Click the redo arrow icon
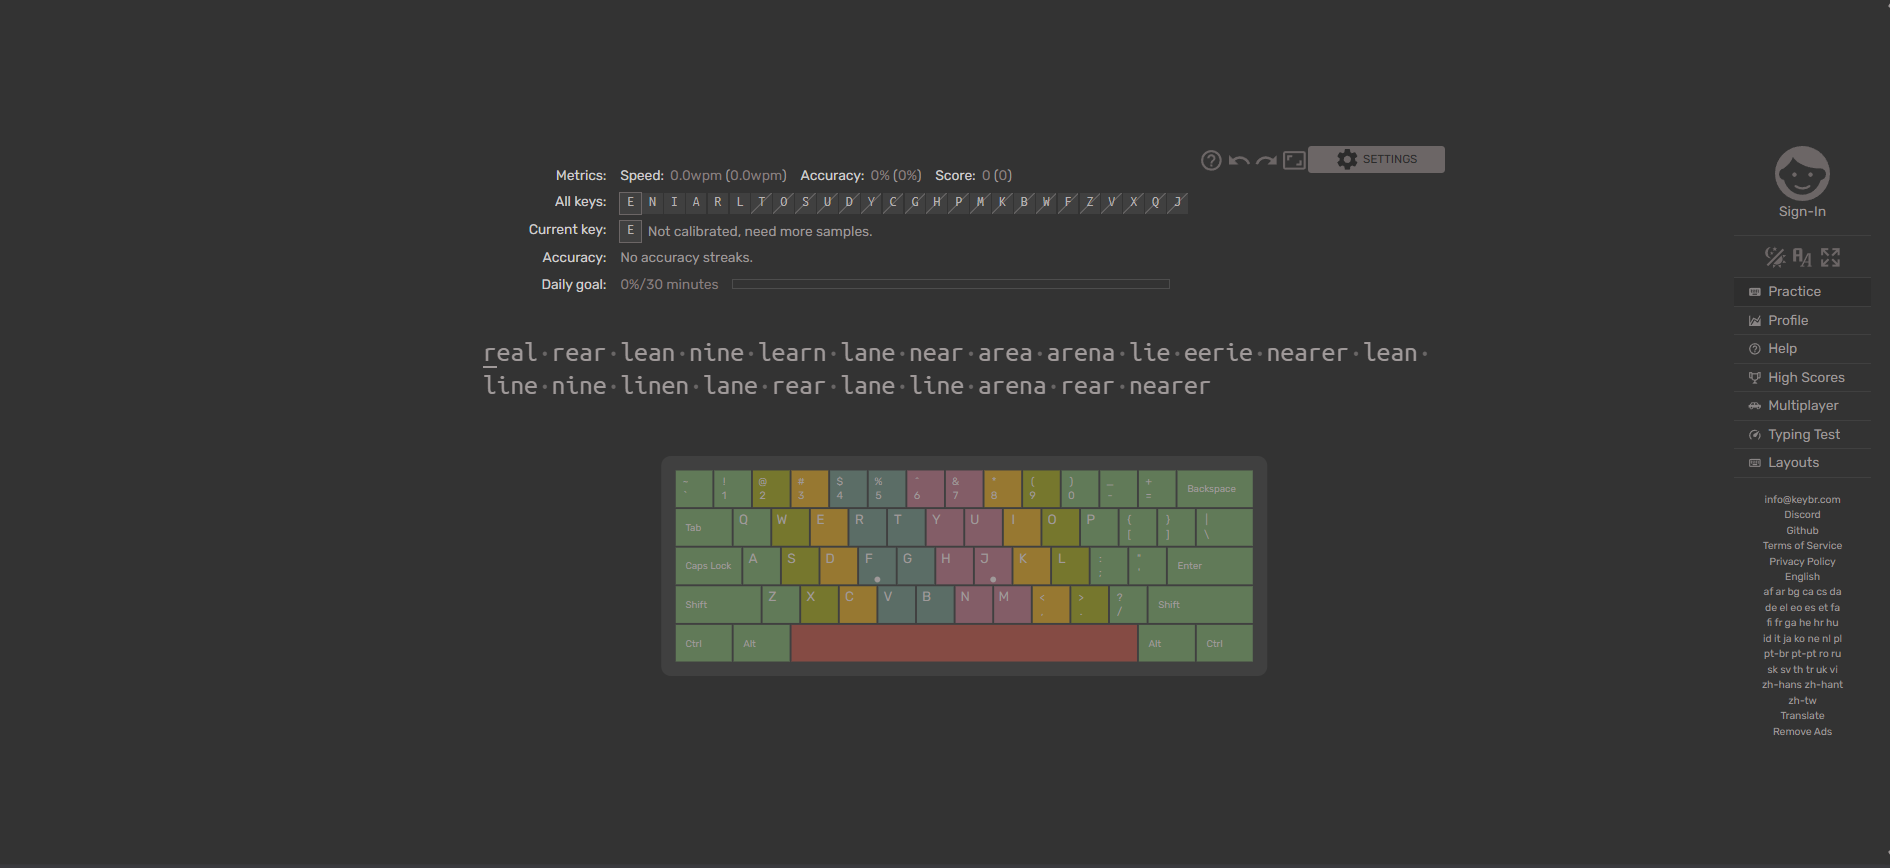1890x868 pixels. (1266, 160)
